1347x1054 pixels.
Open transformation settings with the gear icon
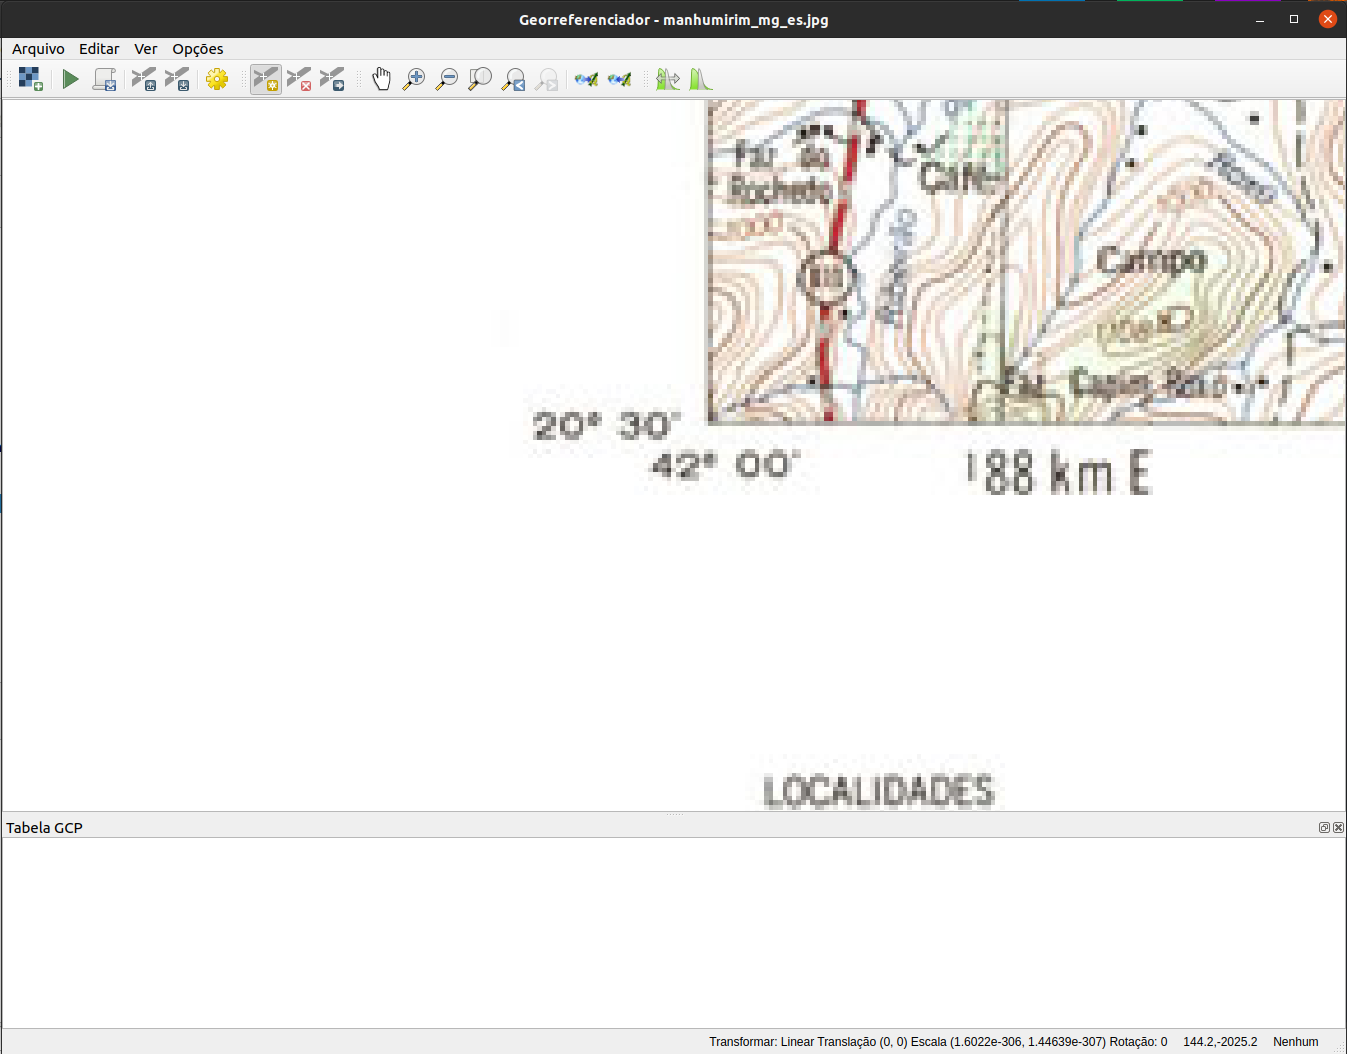217,79
